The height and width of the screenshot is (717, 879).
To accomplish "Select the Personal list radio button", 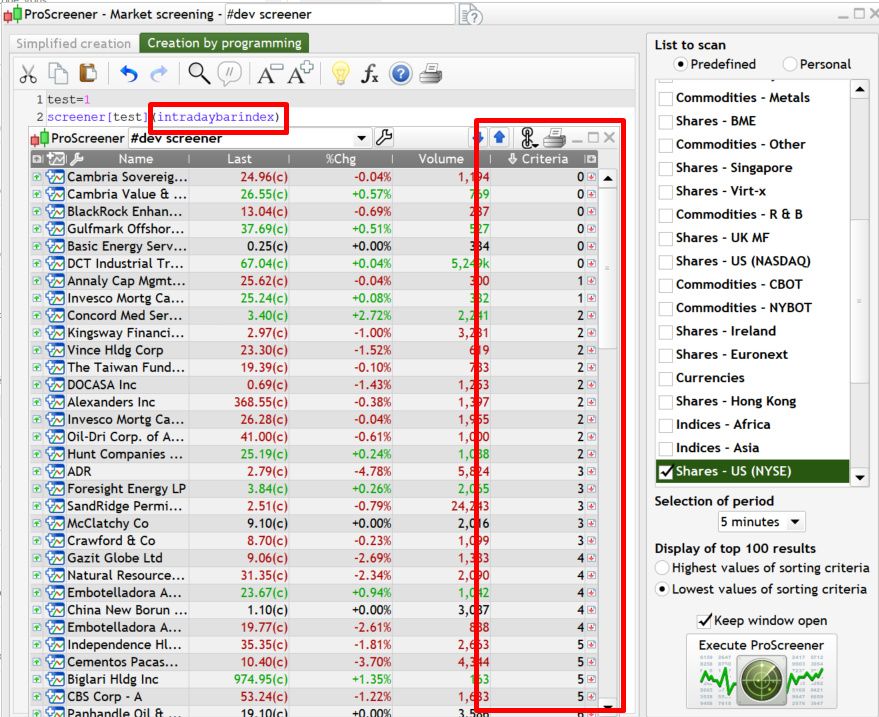I will [789, 64].
